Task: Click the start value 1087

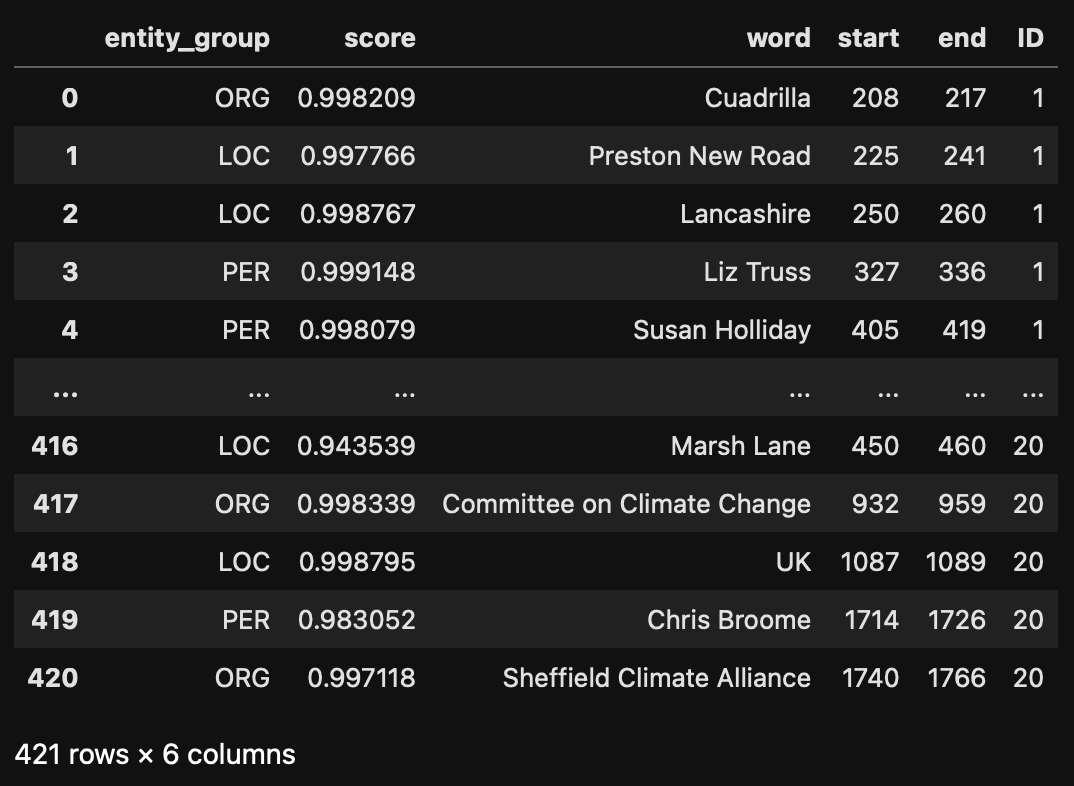Action: click(x=869, y=562)
